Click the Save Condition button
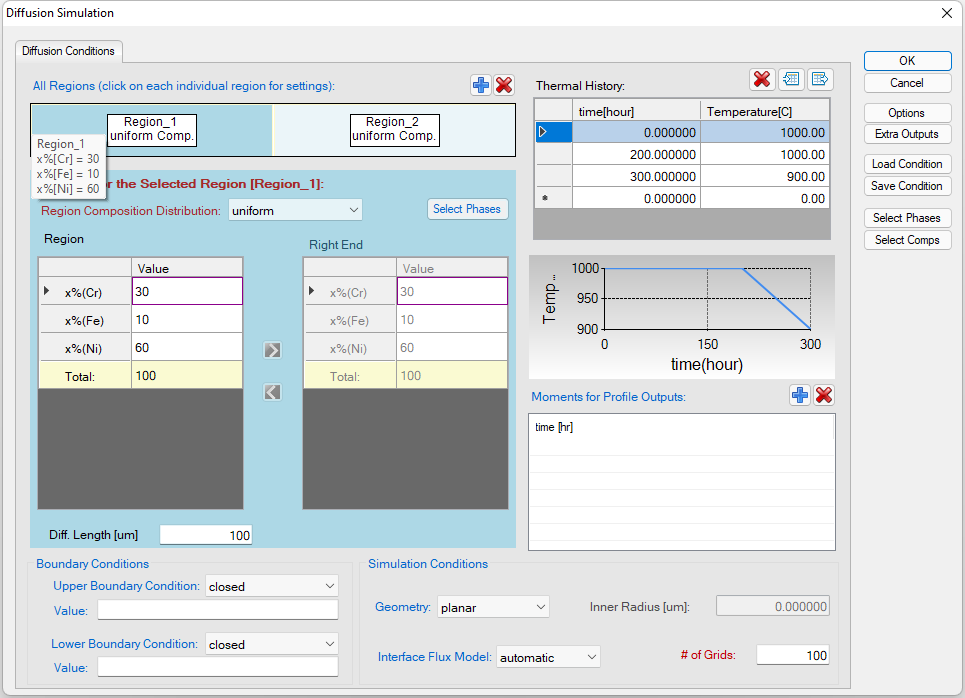The image size is (965, 698). (907, 186)
